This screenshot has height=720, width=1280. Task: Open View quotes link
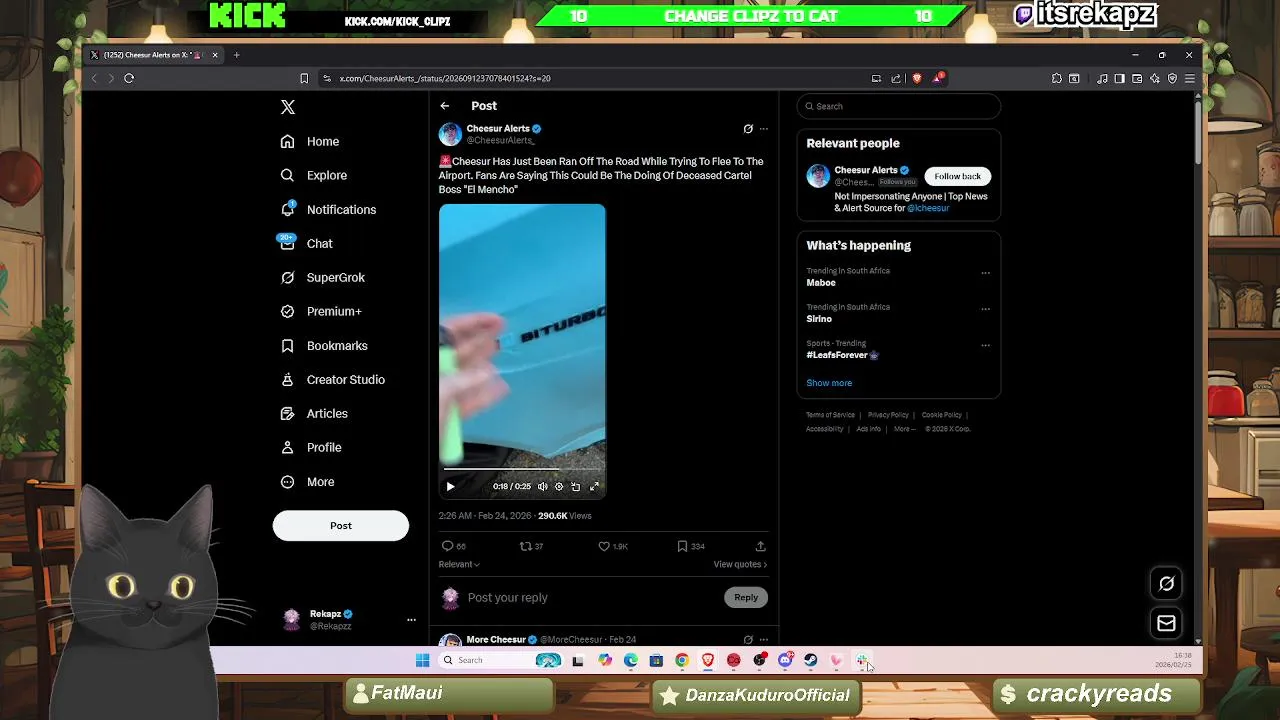click(740, 564)
